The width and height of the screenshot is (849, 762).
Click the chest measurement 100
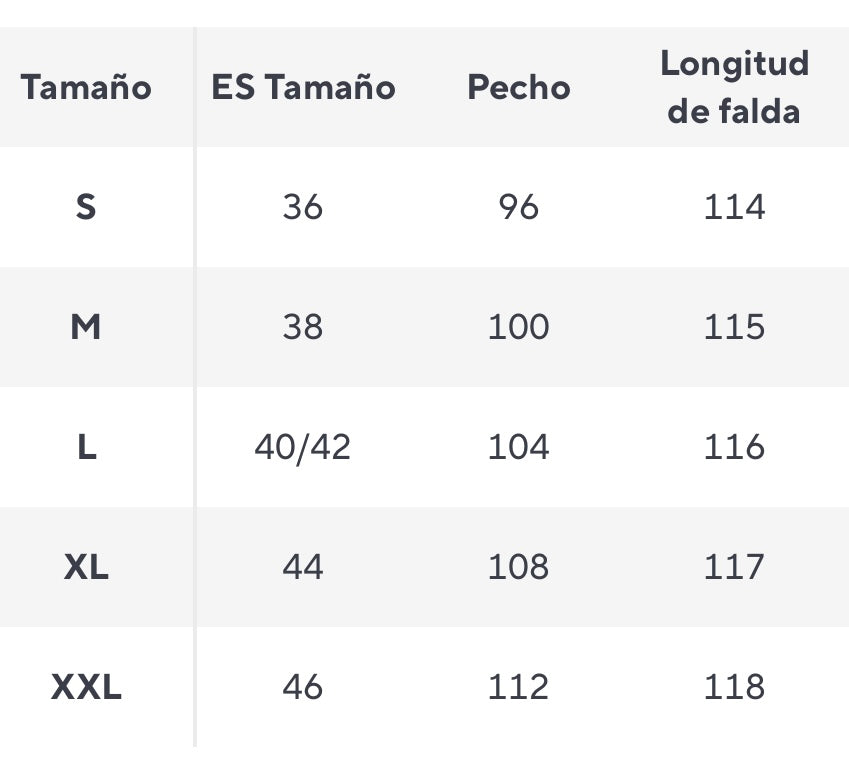[519, 327]
